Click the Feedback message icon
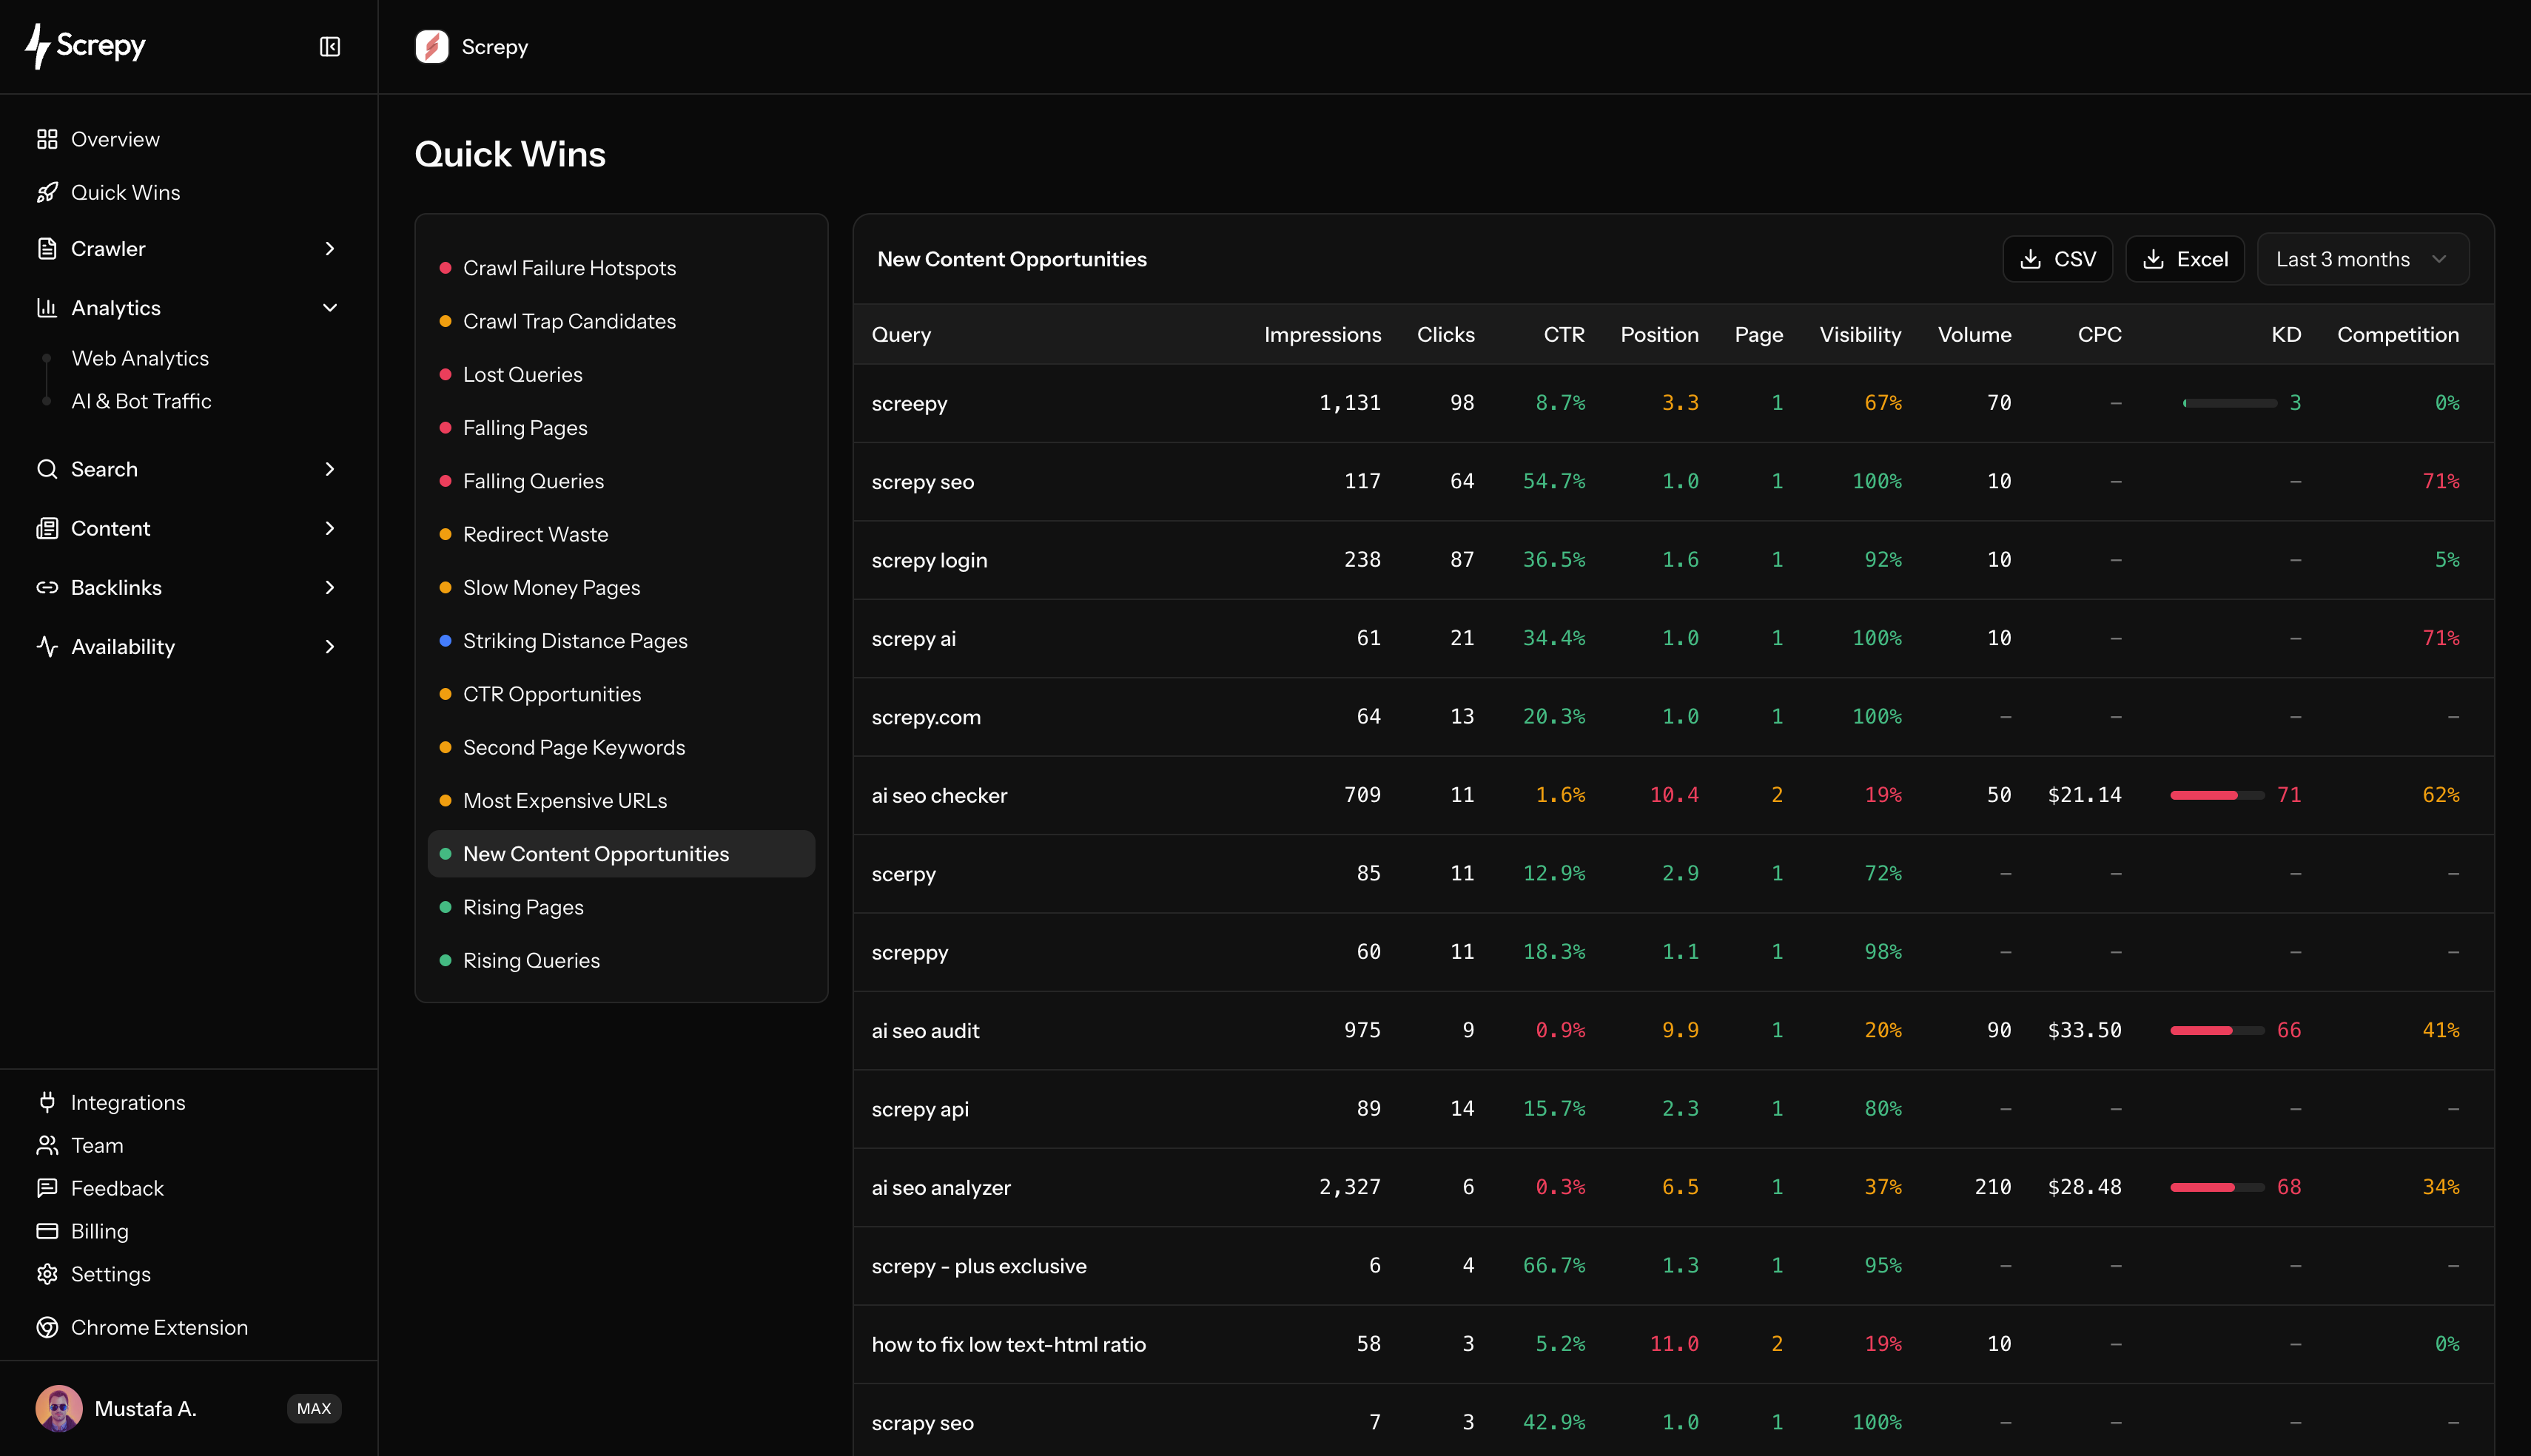The width and height of the screenshot is (2531, 1456). tap(47, 1188)
